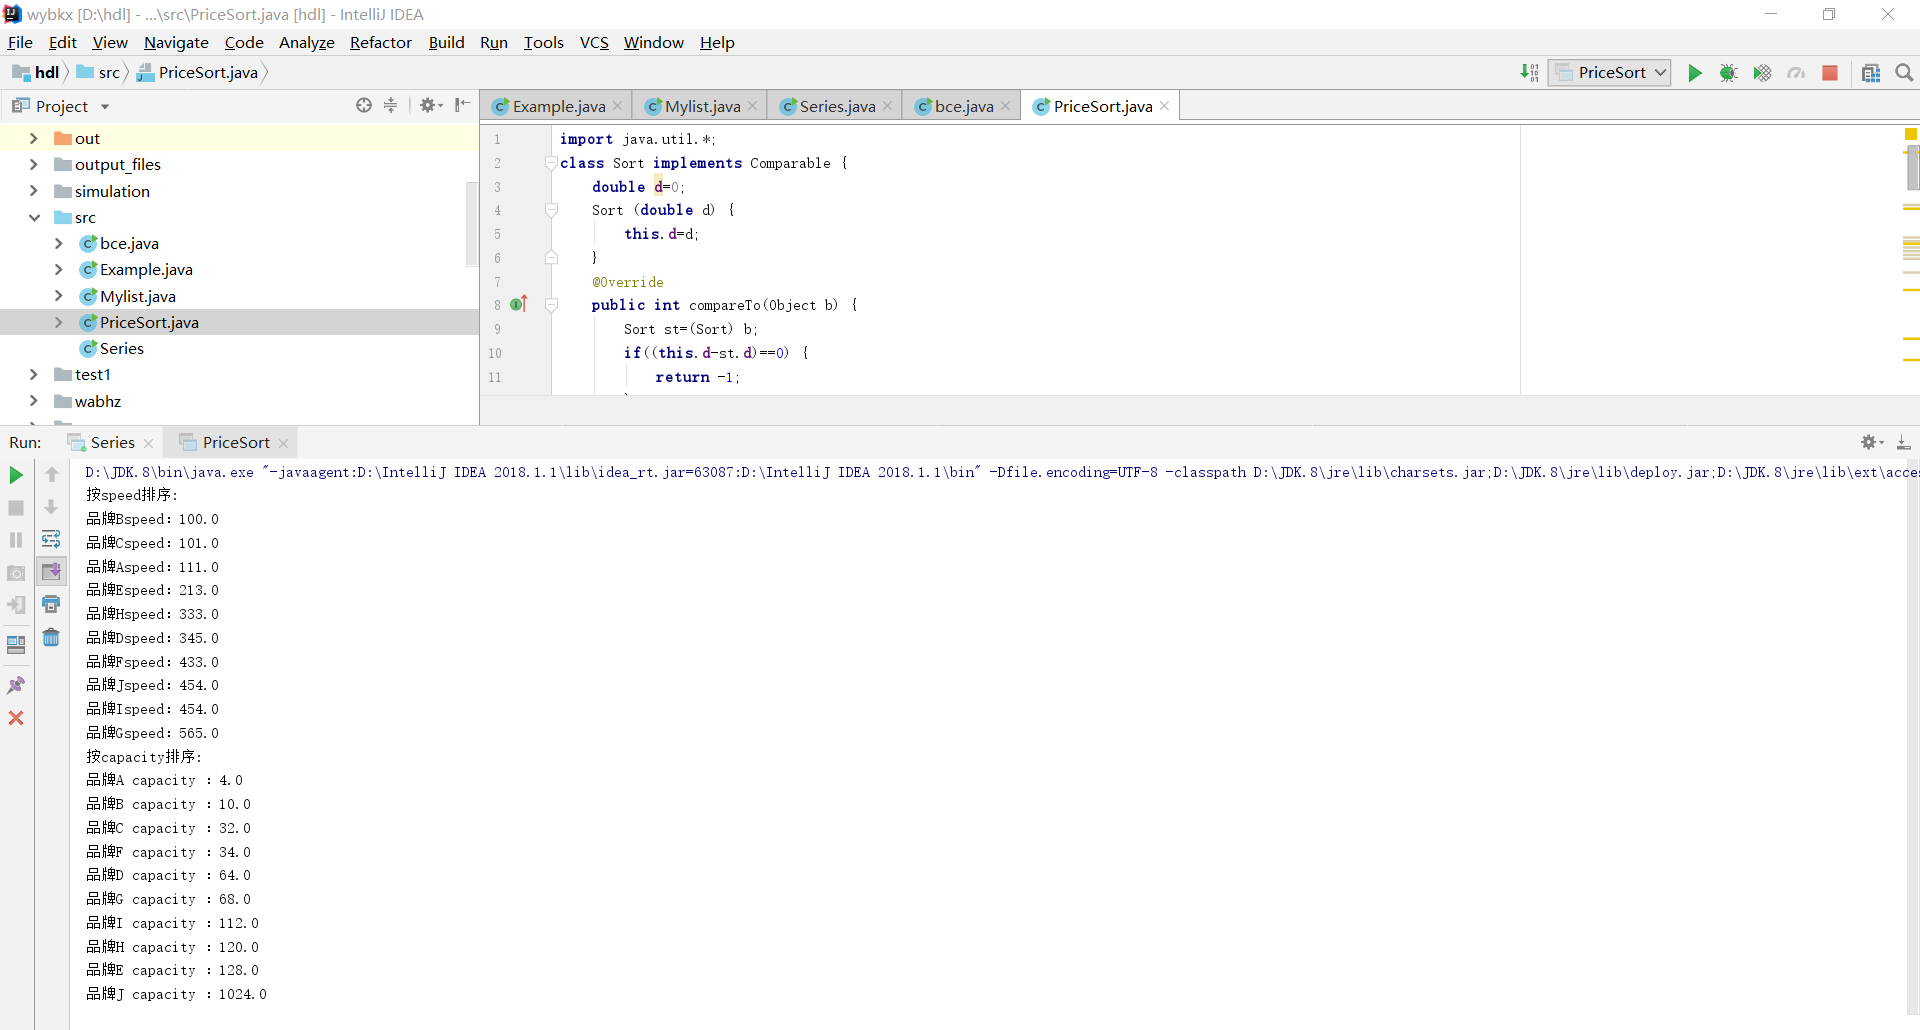Expand the out folder
Screen dimensions: 1920x1030
coord(34,138)
